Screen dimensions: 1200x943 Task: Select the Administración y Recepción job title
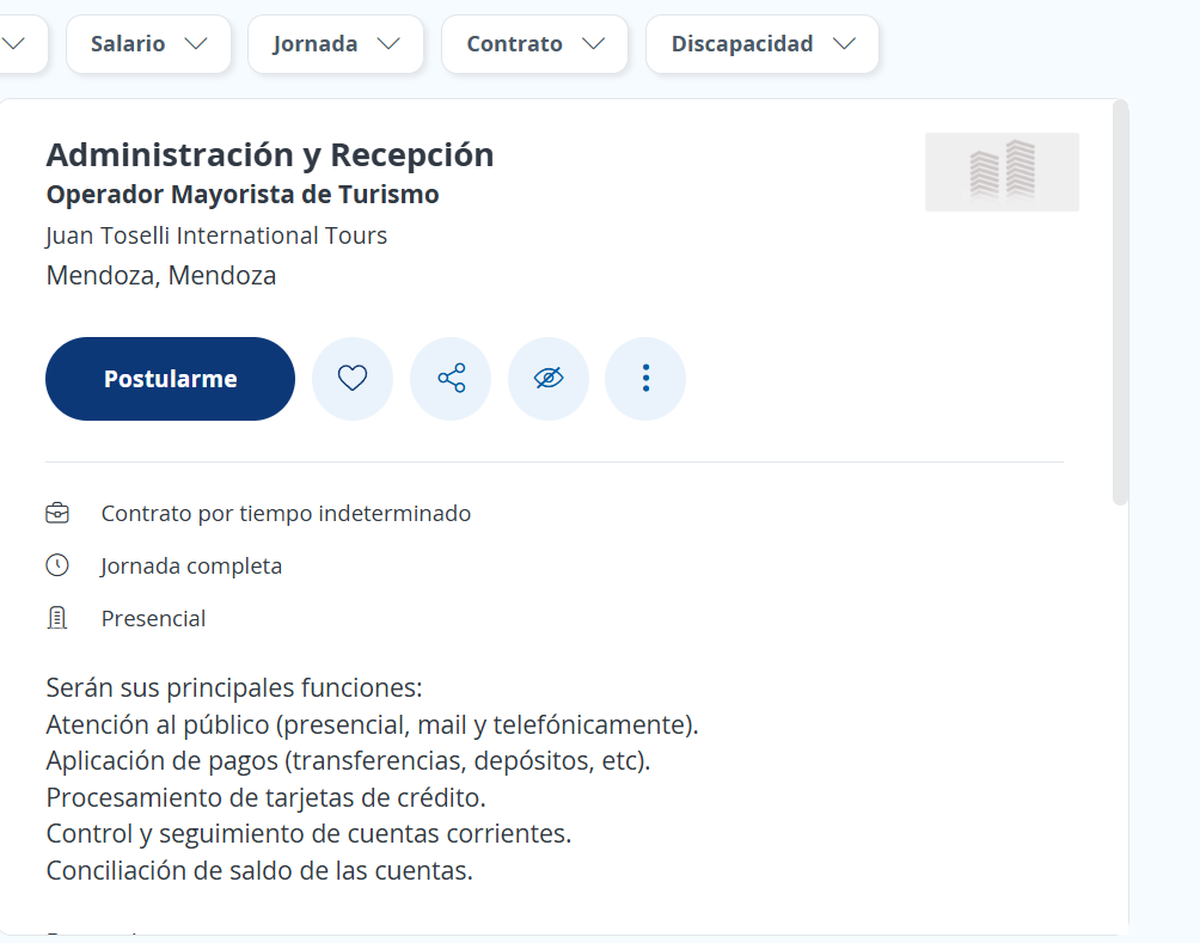[x=270, y=154]
